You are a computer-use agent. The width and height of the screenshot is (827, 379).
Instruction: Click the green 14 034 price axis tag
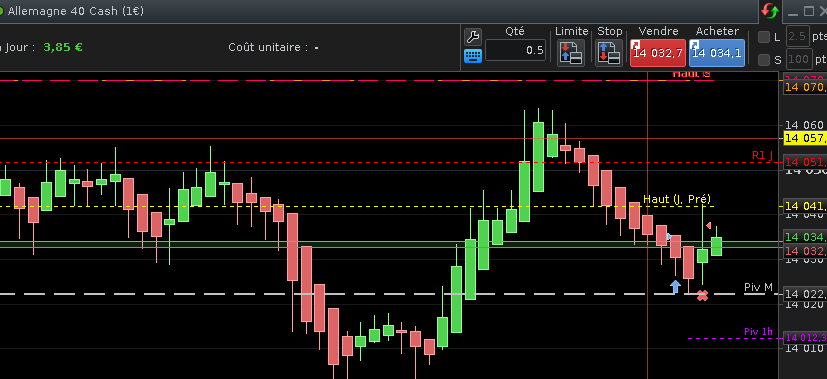pyautogui.click(x=805, y=237)
